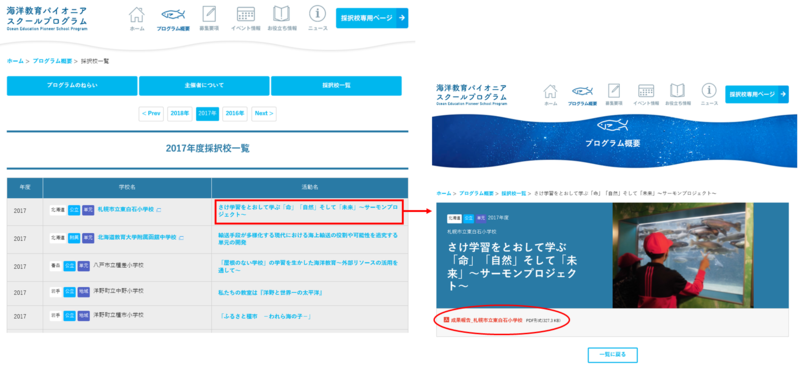Screen dimensions: 800x370
Task: Open イベント情報 calendar icon in right header
Action: coord(646,94)
